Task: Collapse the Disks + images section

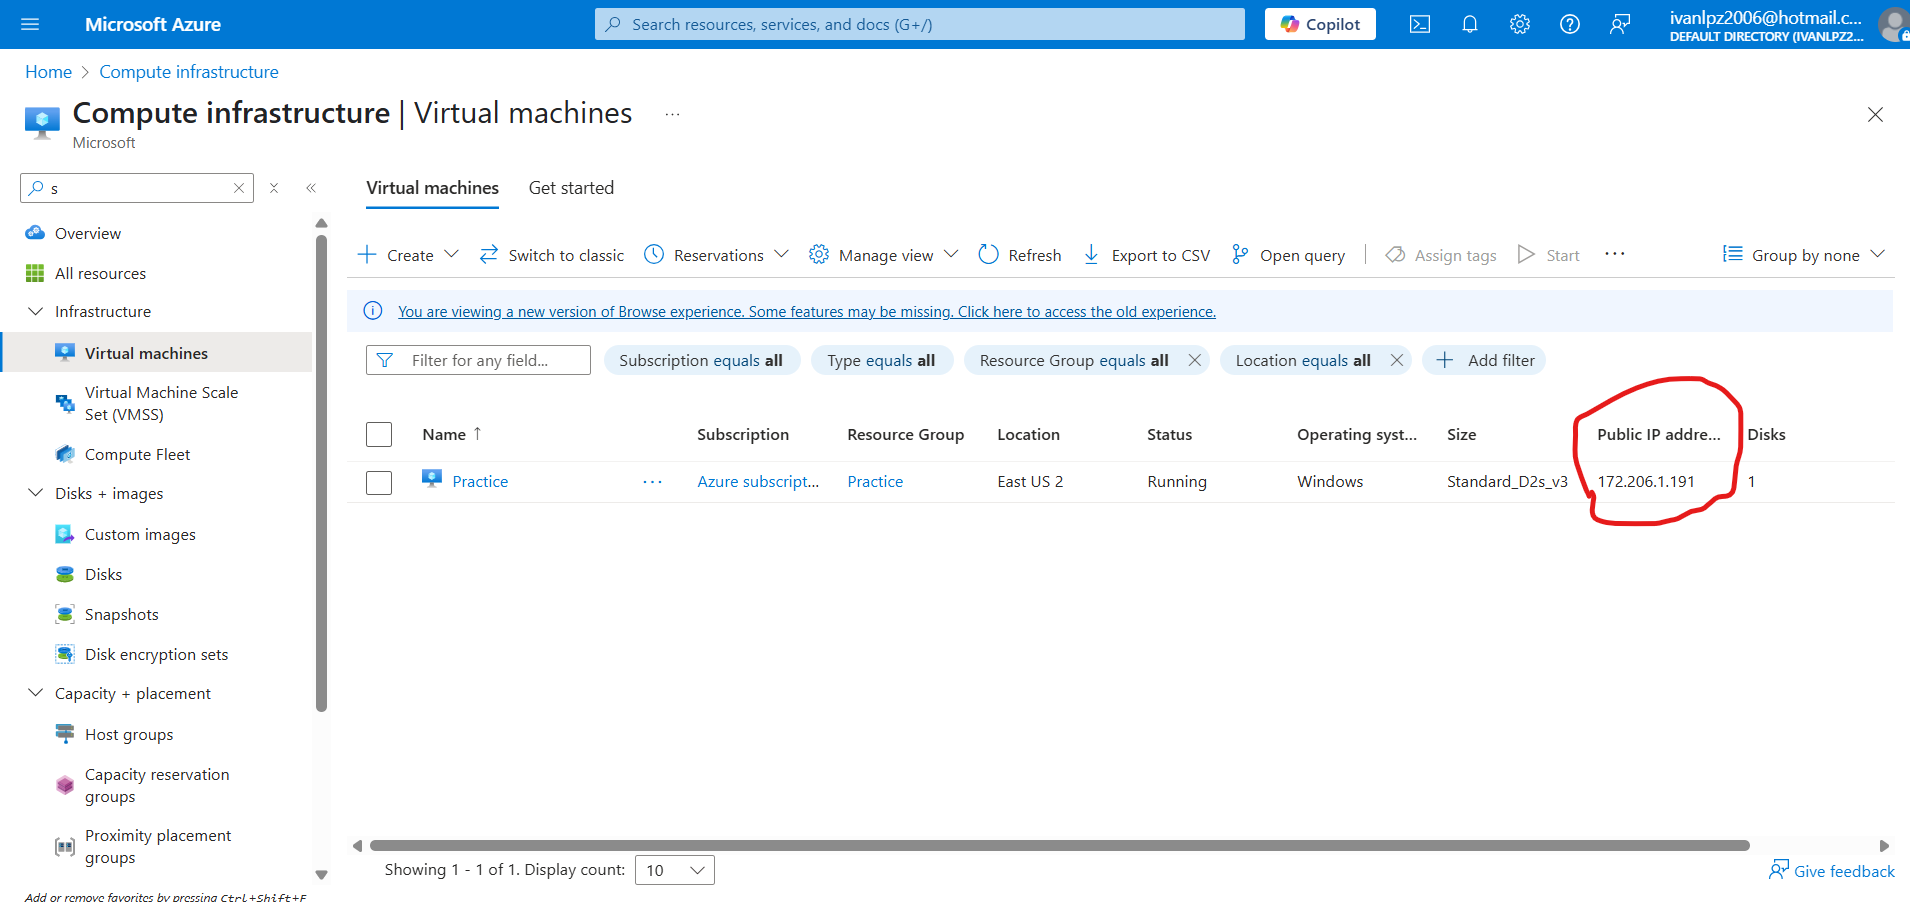Action: [x=36, y=493]
